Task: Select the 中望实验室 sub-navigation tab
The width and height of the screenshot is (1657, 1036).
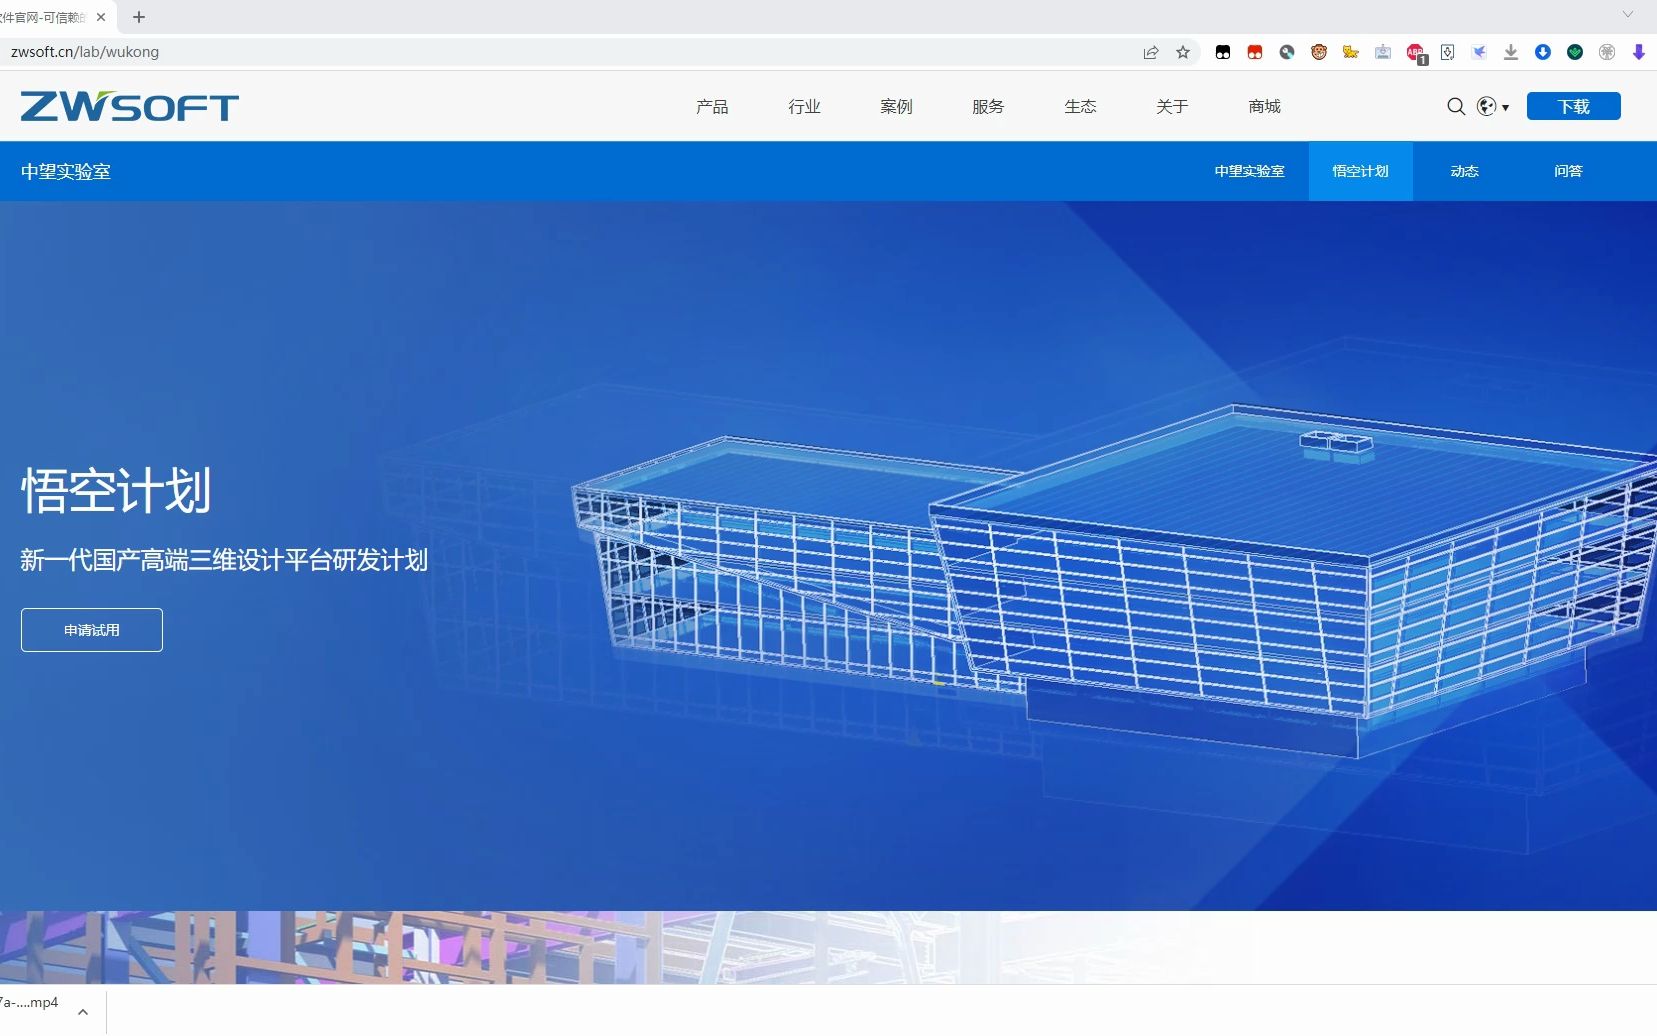Action: coord(1249,171)
